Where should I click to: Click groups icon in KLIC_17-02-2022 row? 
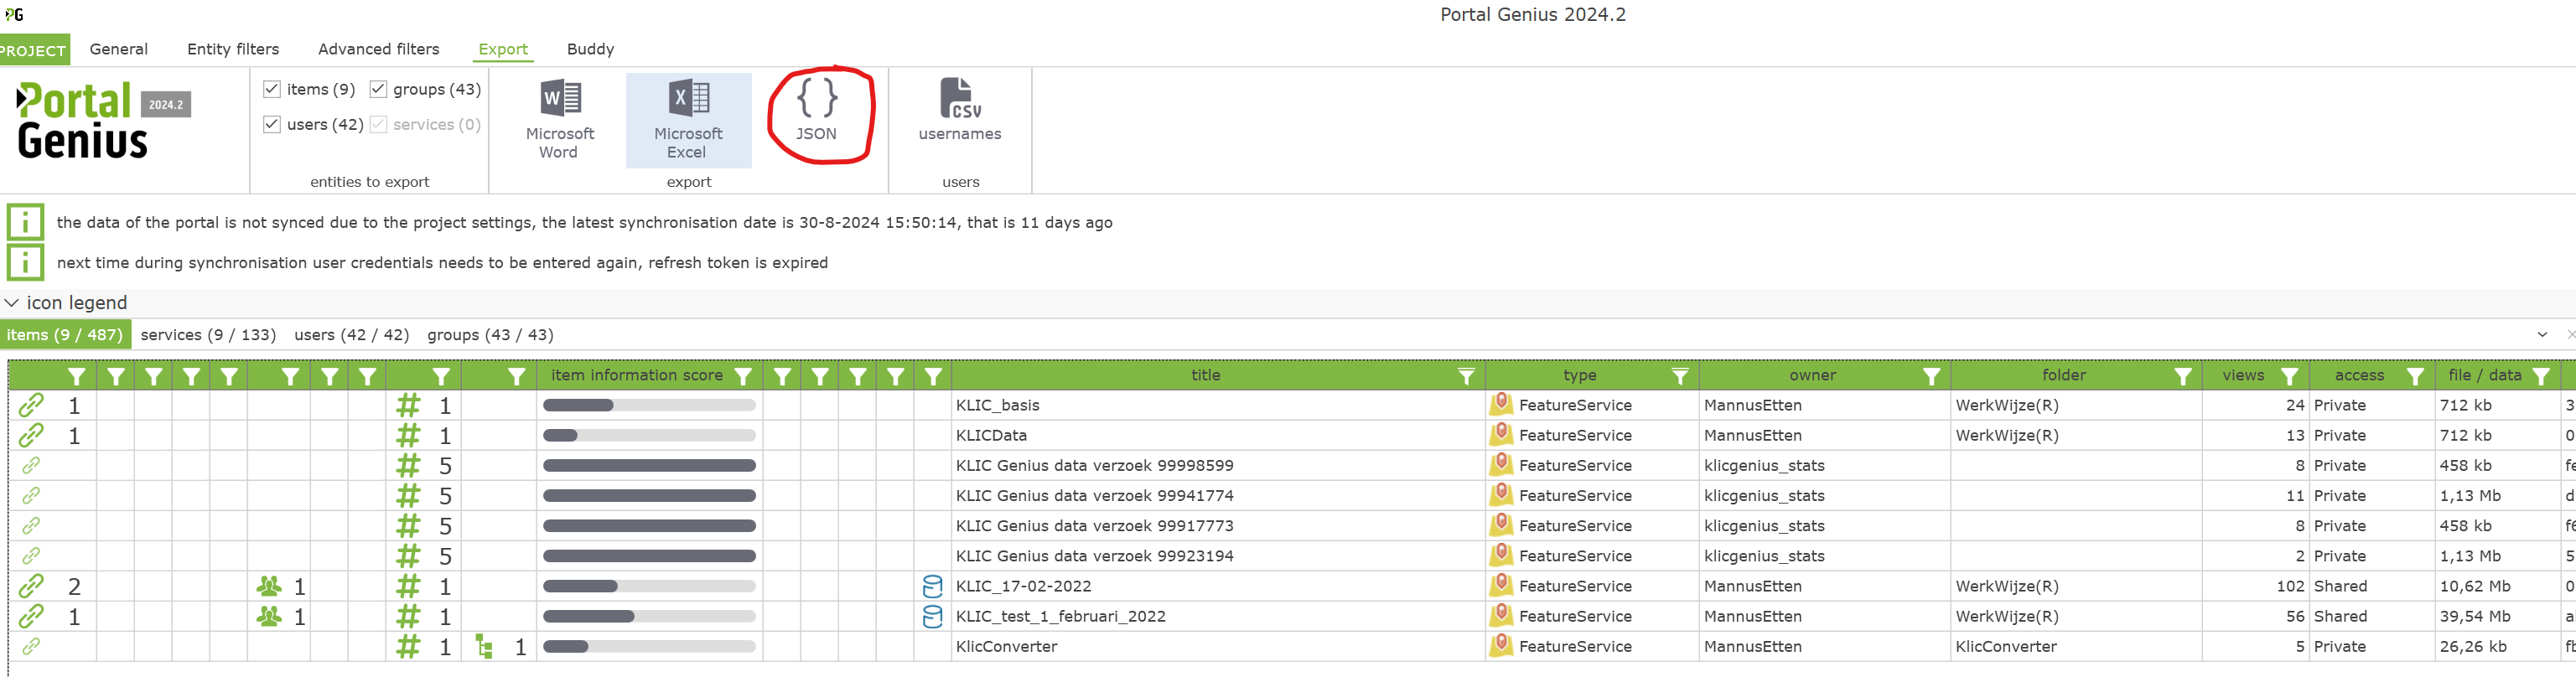tap(269, 586)
